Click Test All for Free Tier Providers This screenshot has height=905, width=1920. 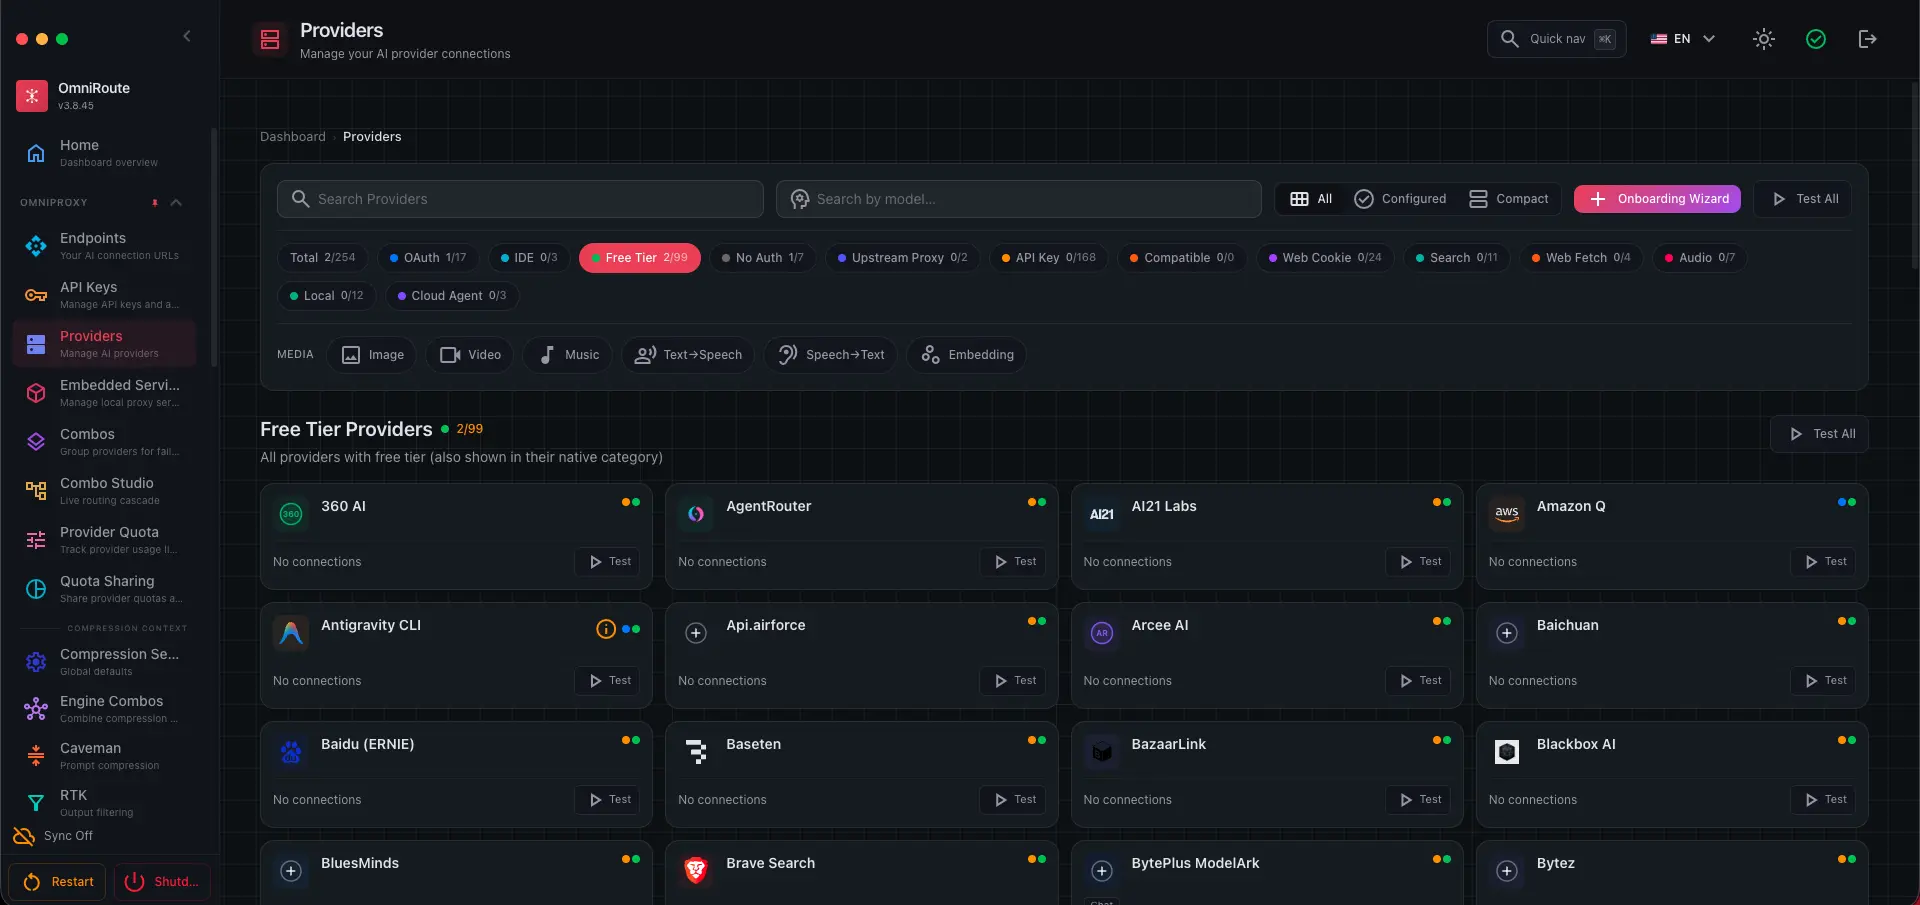pyautogui.click(x=1820, y=434)
